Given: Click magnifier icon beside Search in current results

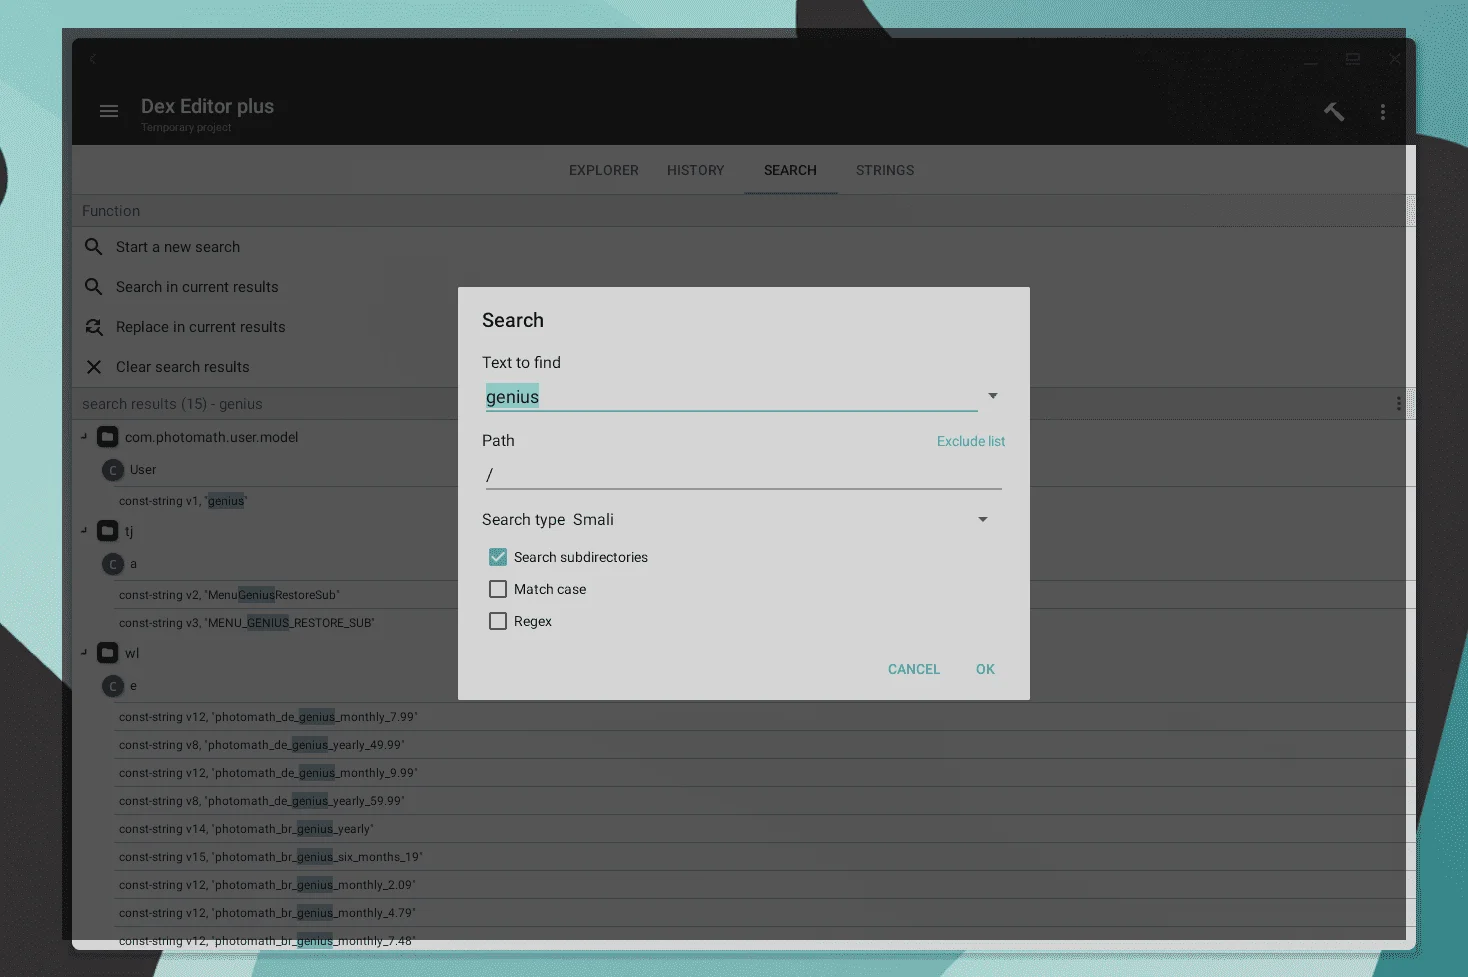Looking at the screenshot, I should [94, 287].
